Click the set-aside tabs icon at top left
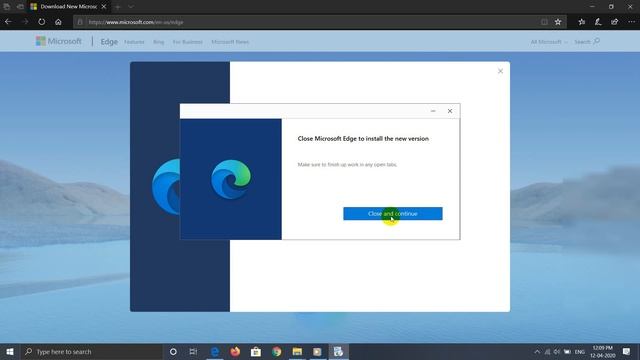 tap(7, 7)
